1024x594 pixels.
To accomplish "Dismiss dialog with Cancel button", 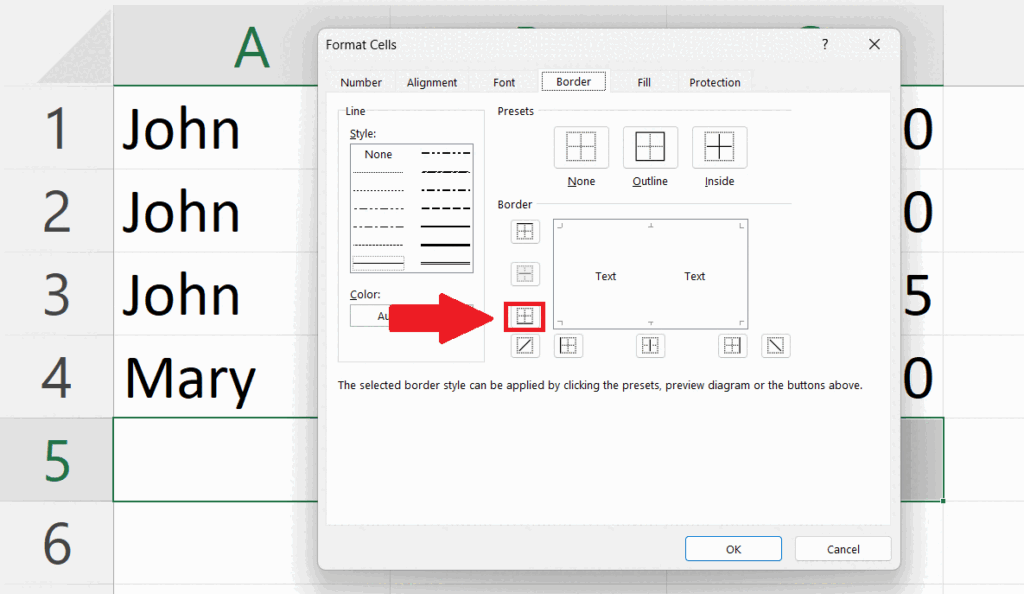I will (843, 549).
